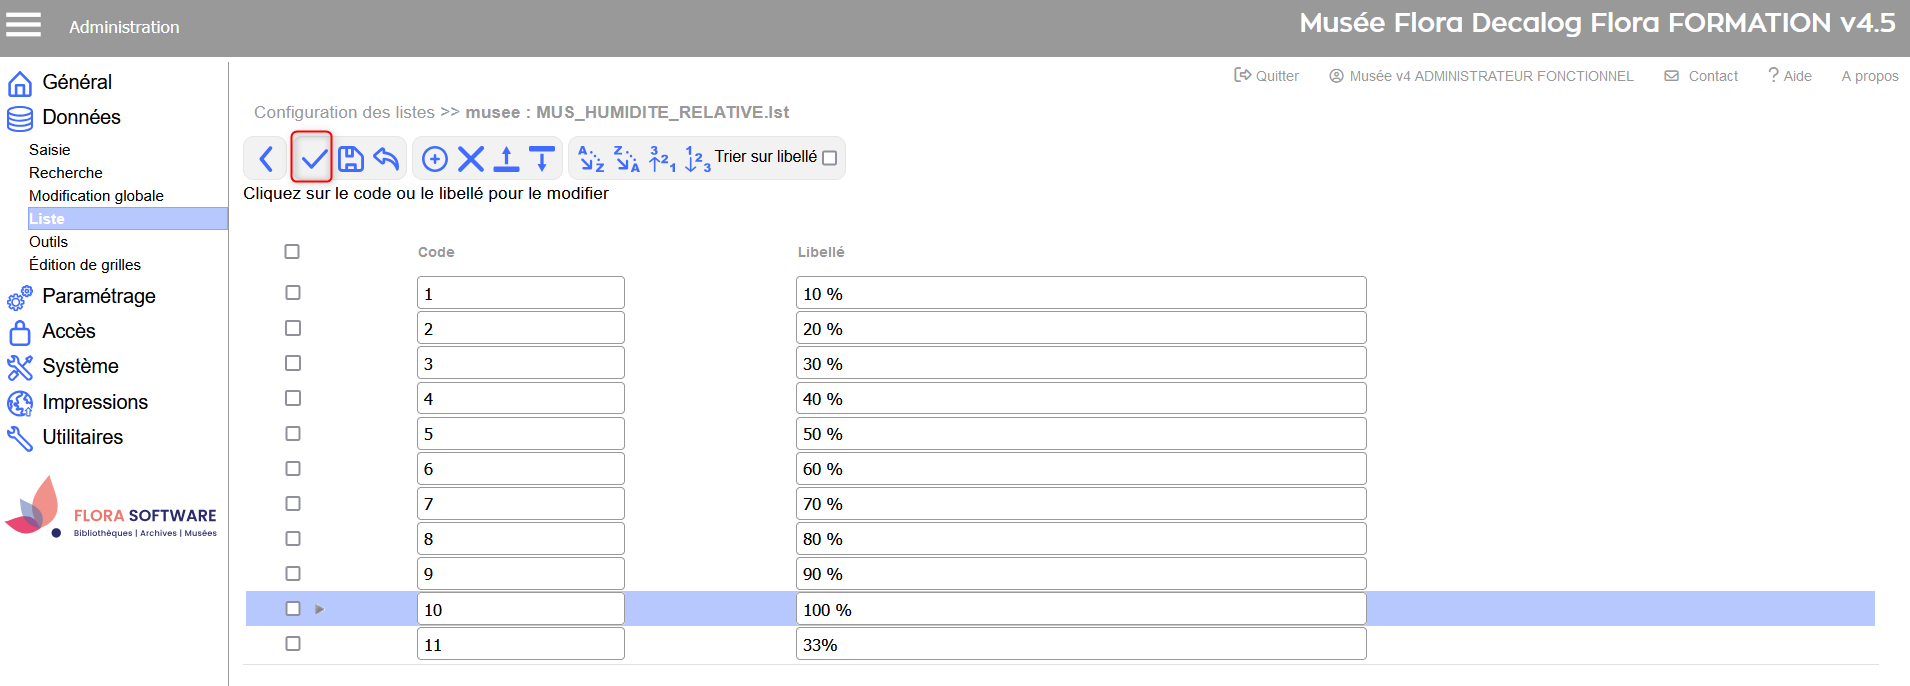Add a new entry with the plus icon

(435, 158)
